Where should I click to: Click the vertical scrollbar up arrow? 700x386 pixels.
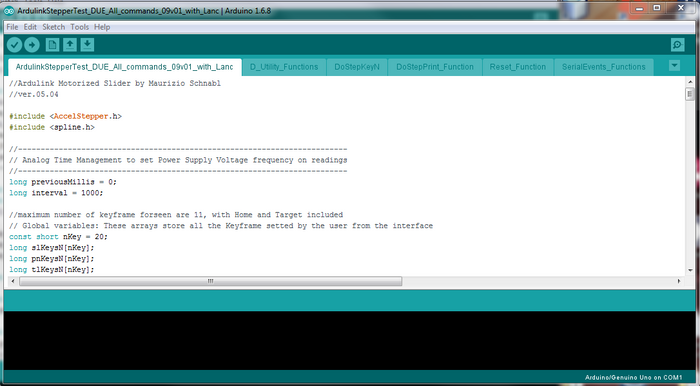click(x=690, y=82)
